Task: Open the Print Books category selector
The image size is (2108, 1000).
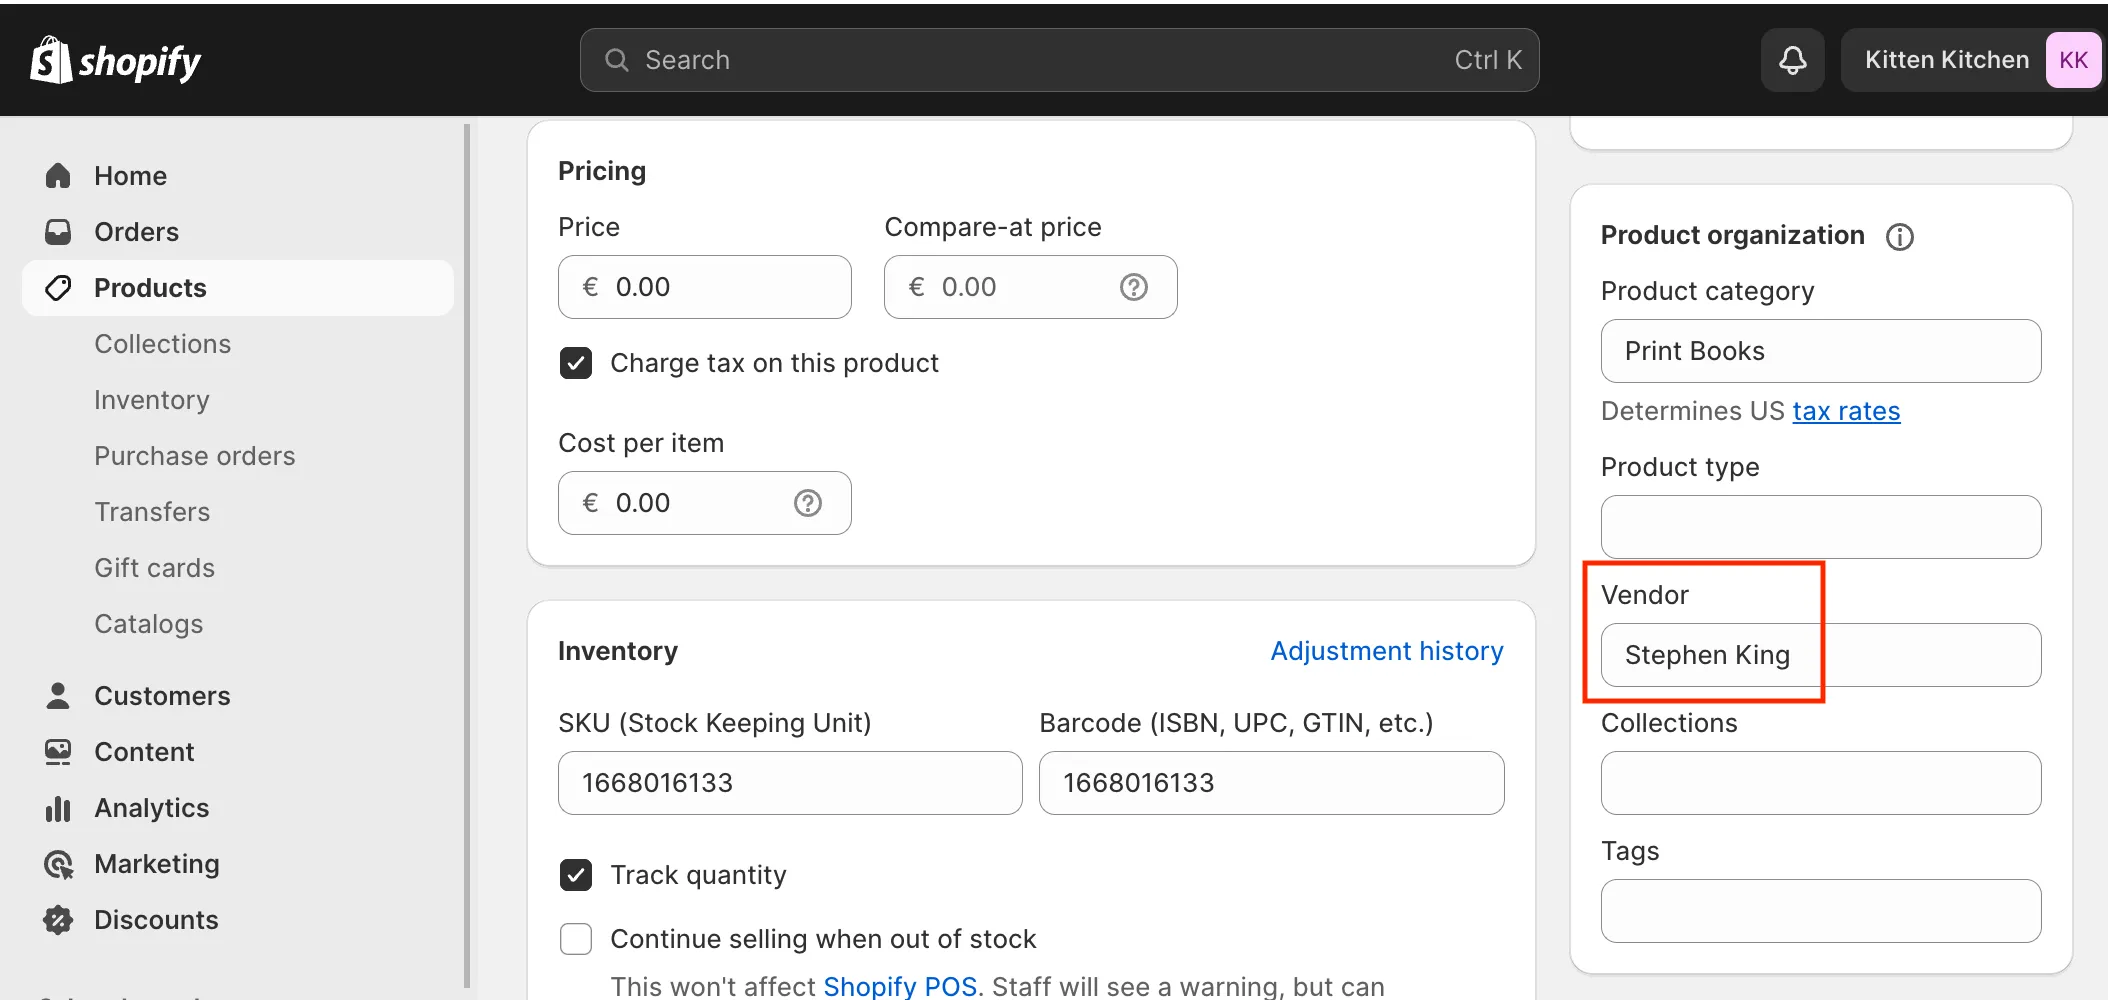Action: pos(1820,351)
